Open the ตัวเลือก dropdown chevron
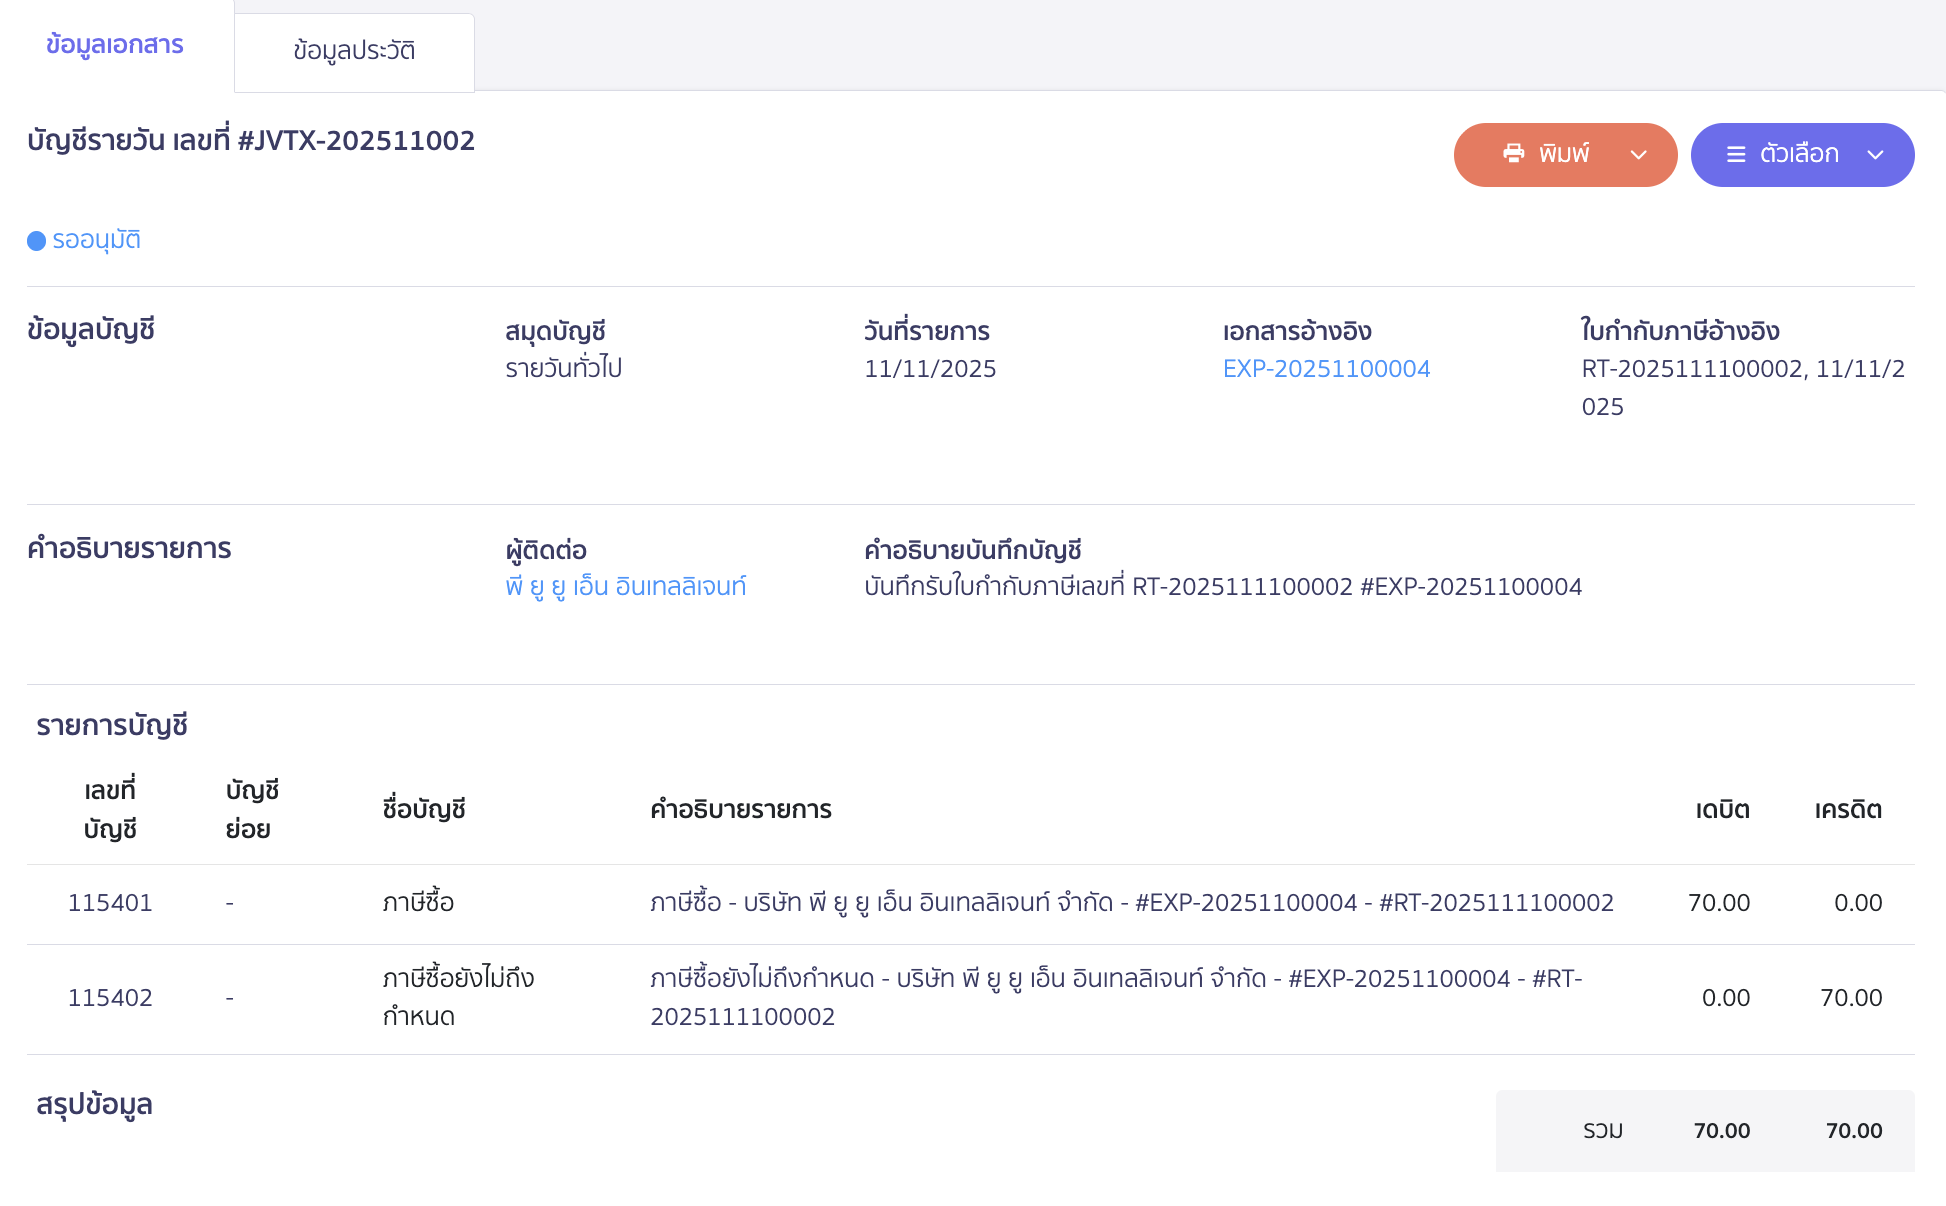Image resolution: width=1946 pixels, height=1206 pixels. tap(1875, 154)
